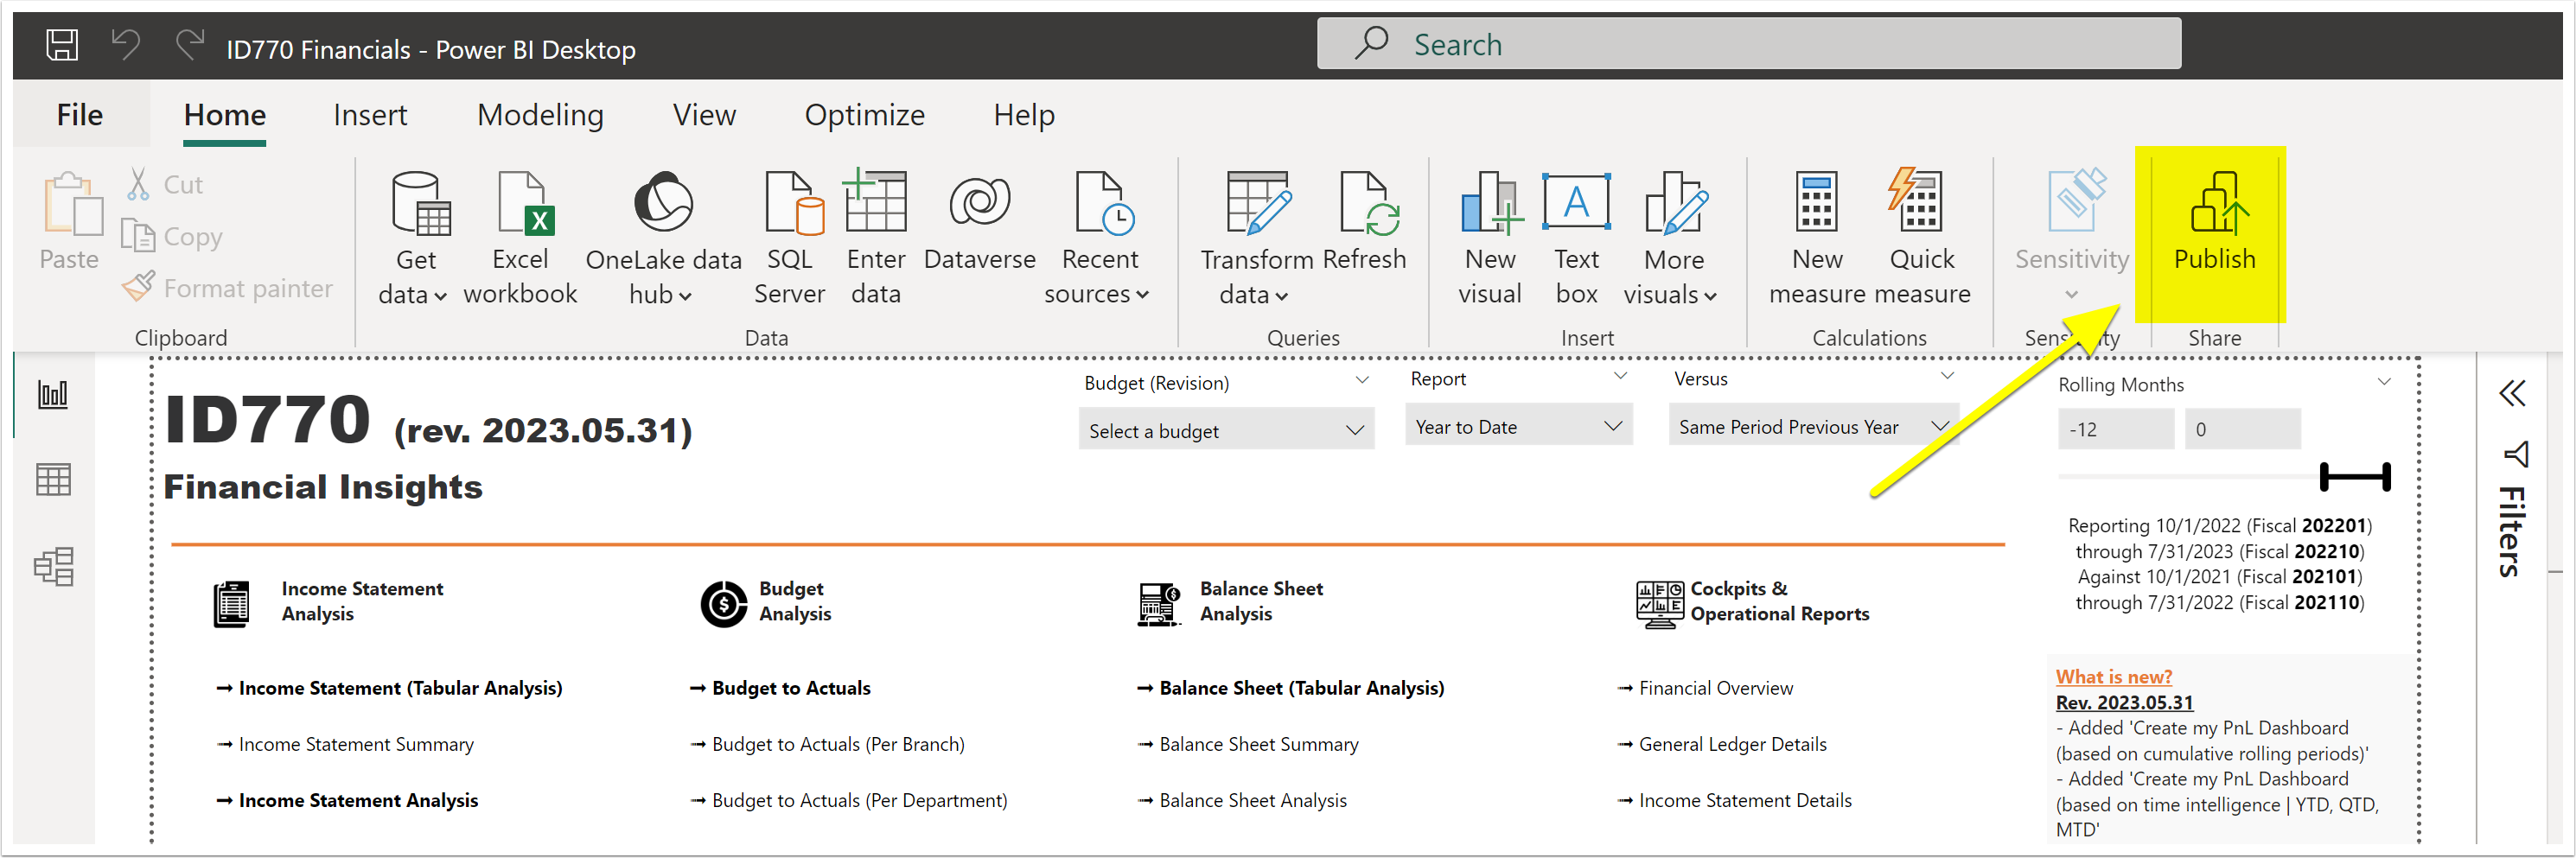
Task: Switch to the Insert tab
Action: (x=370, y=115)
